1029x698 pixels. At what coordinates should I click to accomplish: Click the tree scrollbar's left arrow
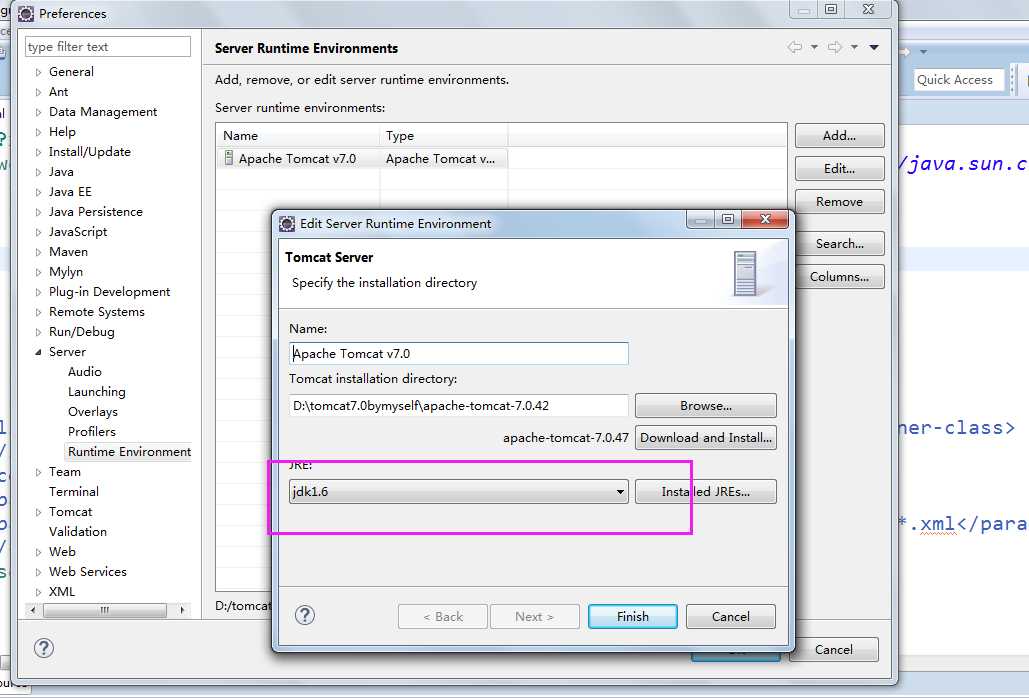coord(33,610)
